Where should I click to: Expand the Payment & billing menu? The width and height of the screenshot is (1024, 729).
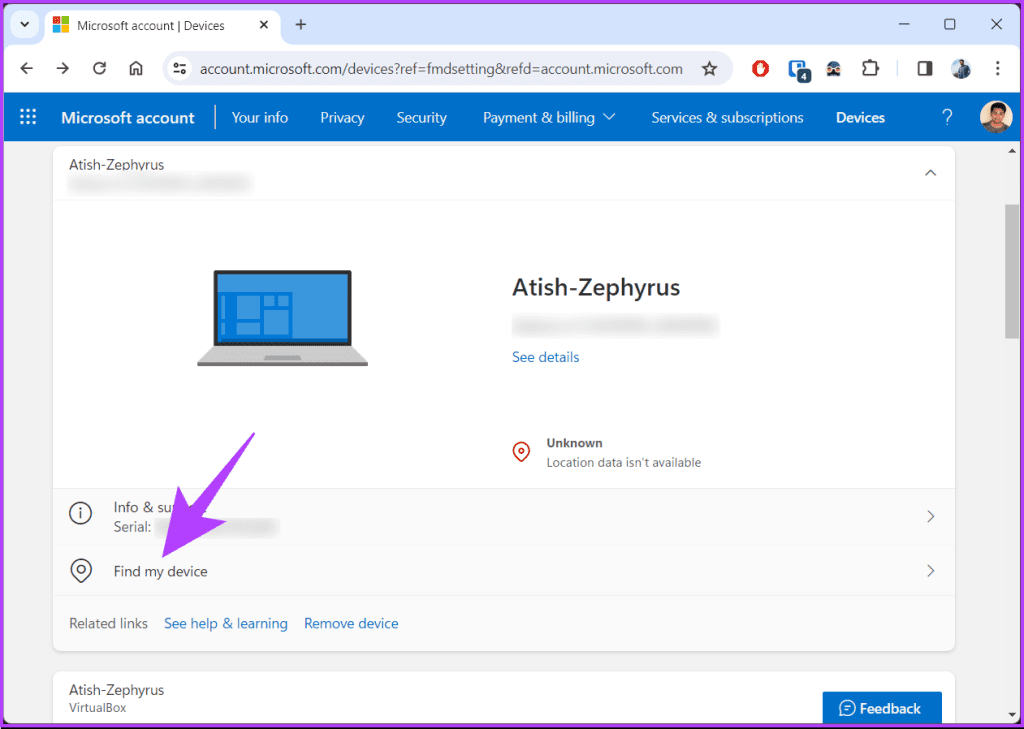pos(549,118)
